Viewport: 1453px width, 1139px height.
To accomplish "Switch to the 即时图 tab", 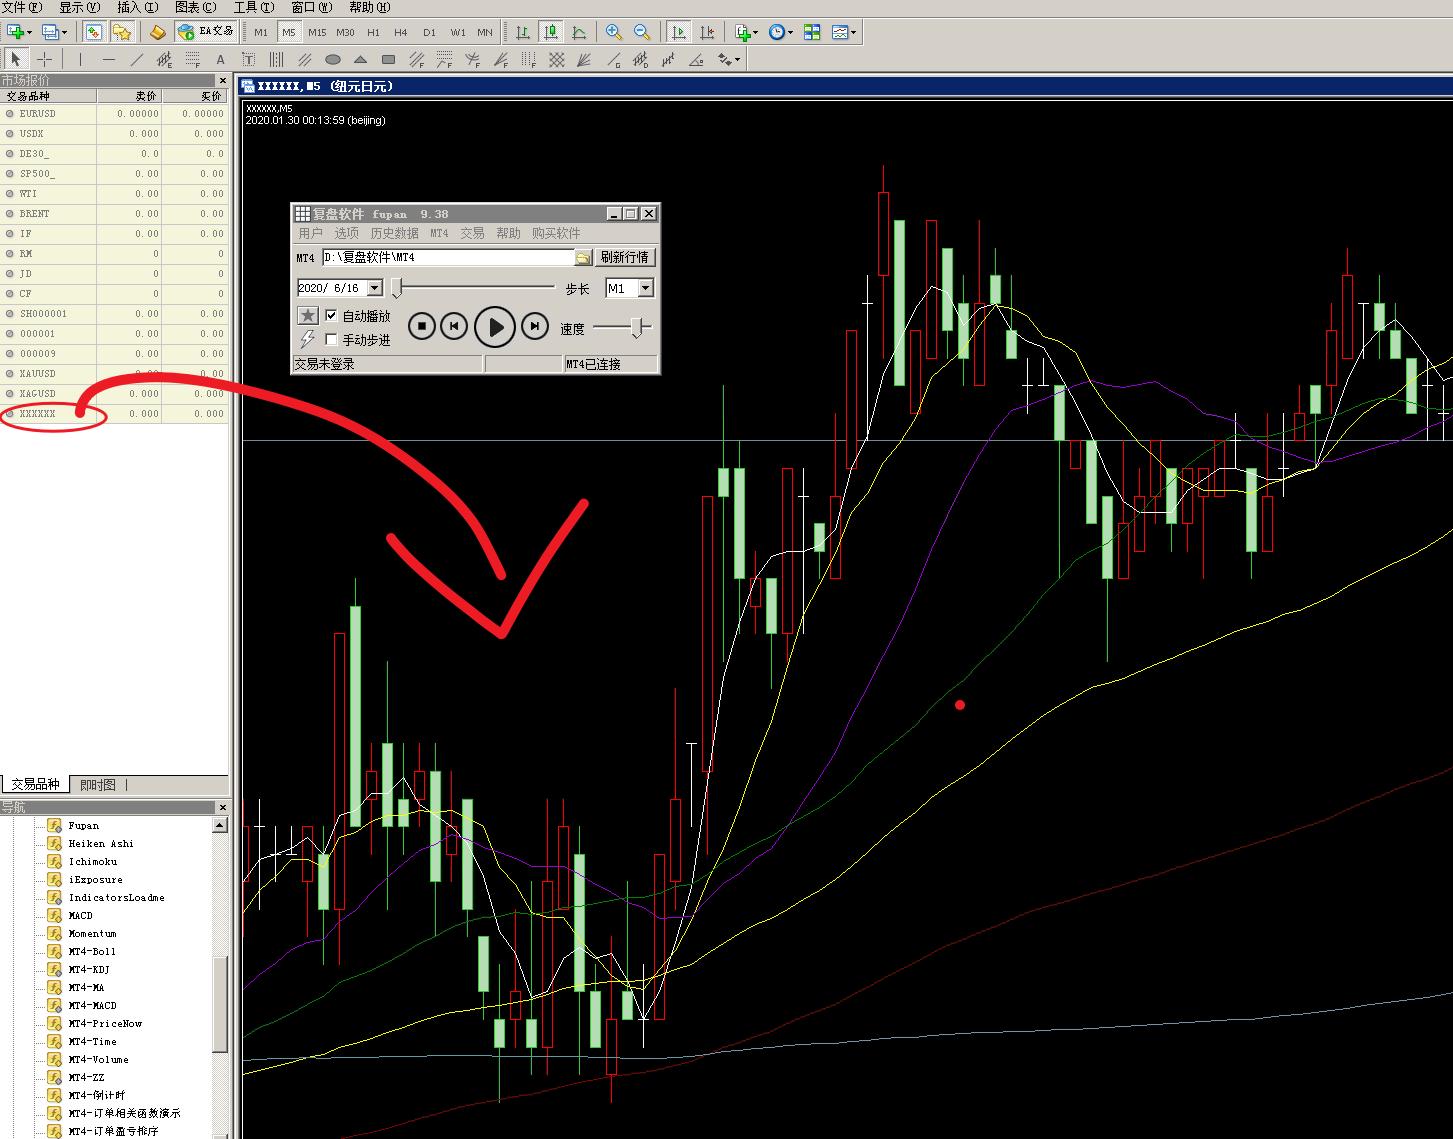I will click(98, 785).
